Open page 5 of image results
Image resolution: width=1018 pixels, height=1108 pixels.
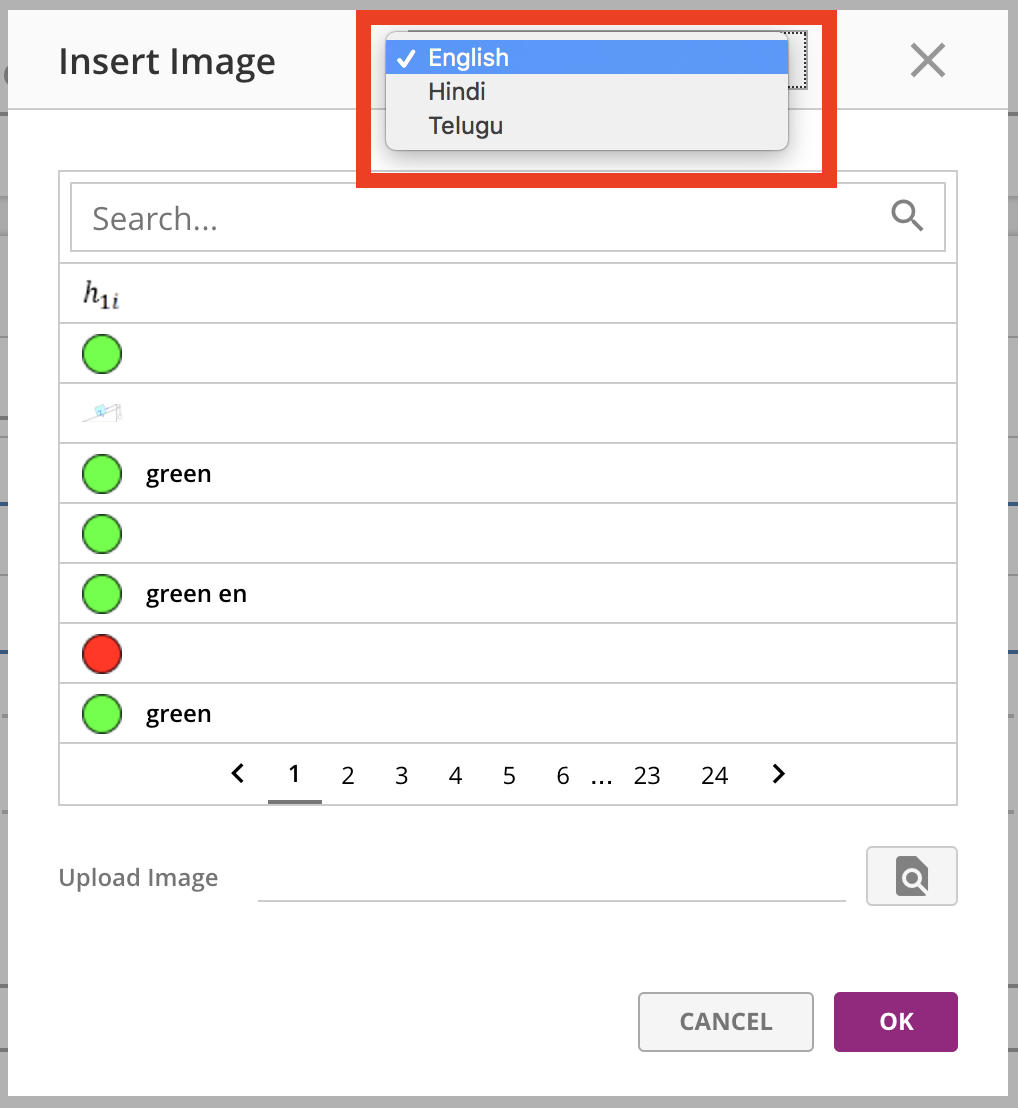pyautogui.click(x=509, y=776)
